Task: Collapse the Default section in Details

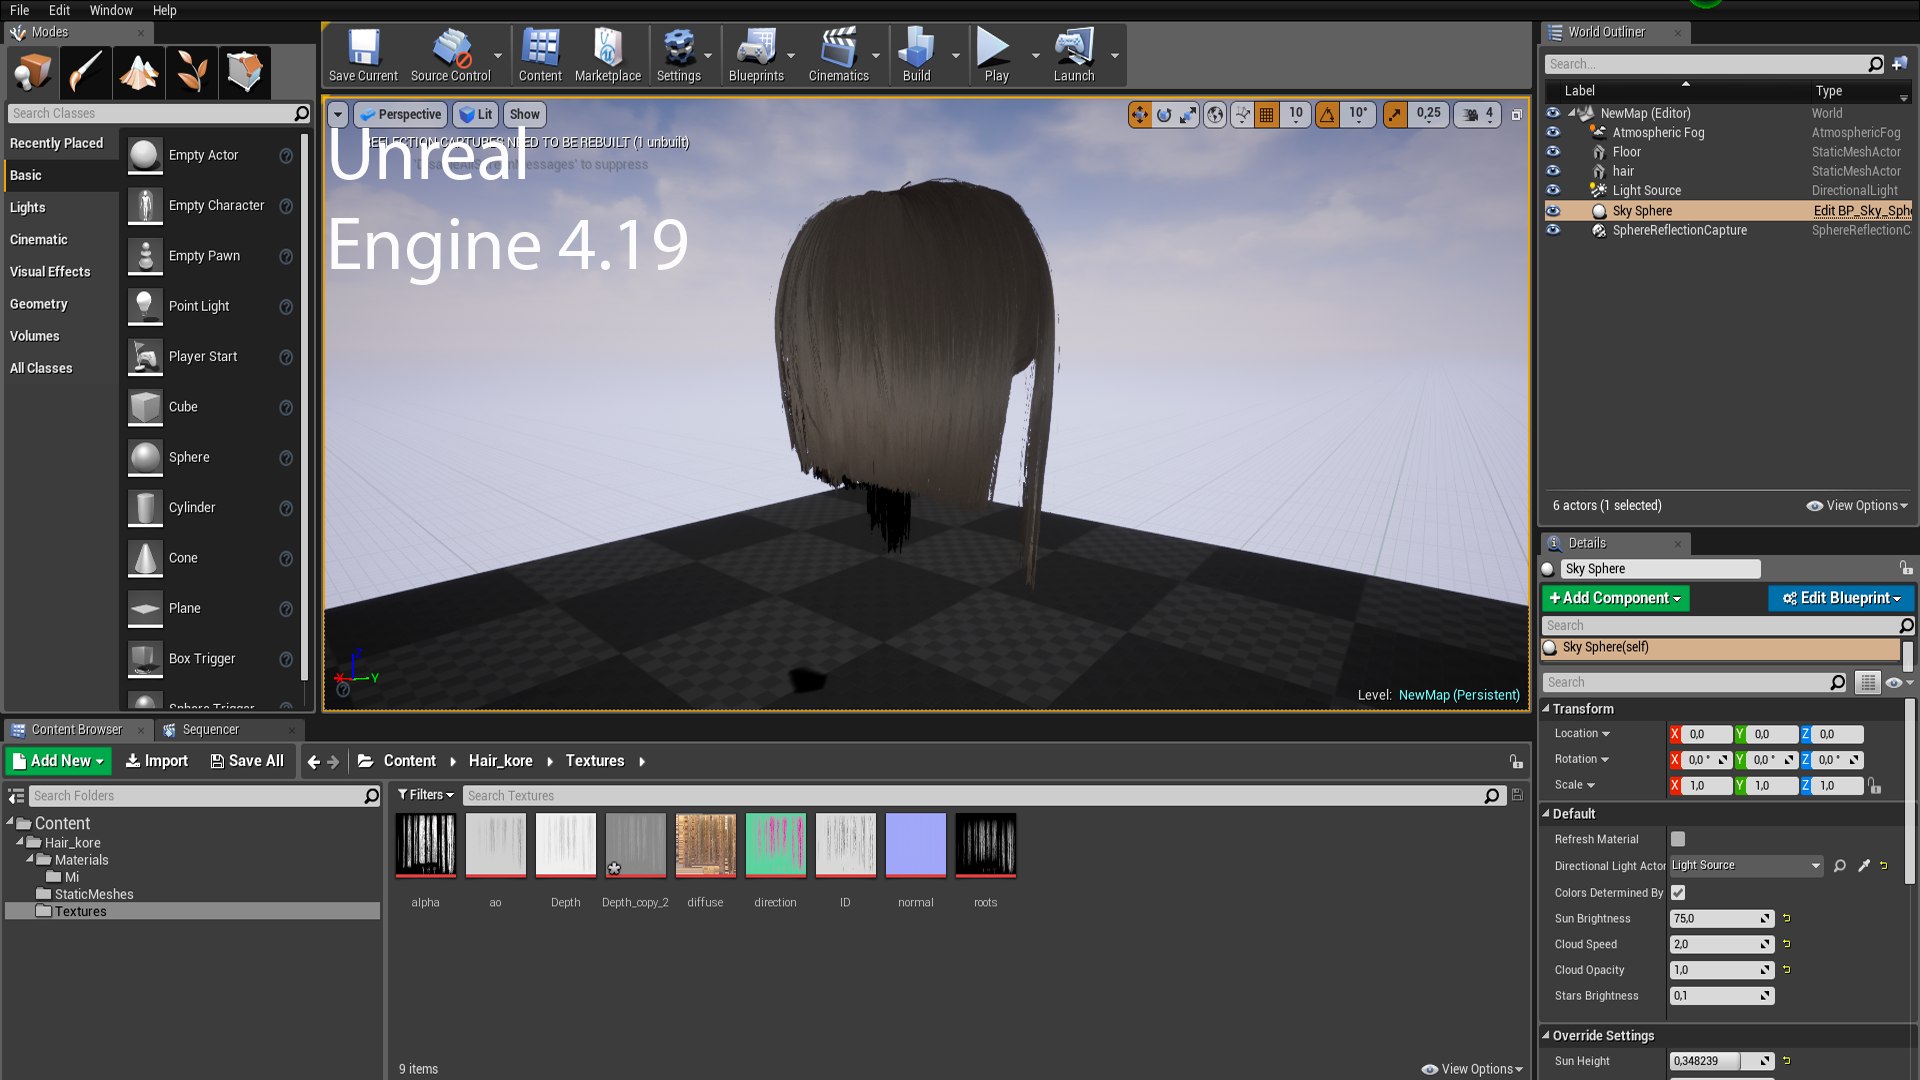Action: pos(1546,814)
